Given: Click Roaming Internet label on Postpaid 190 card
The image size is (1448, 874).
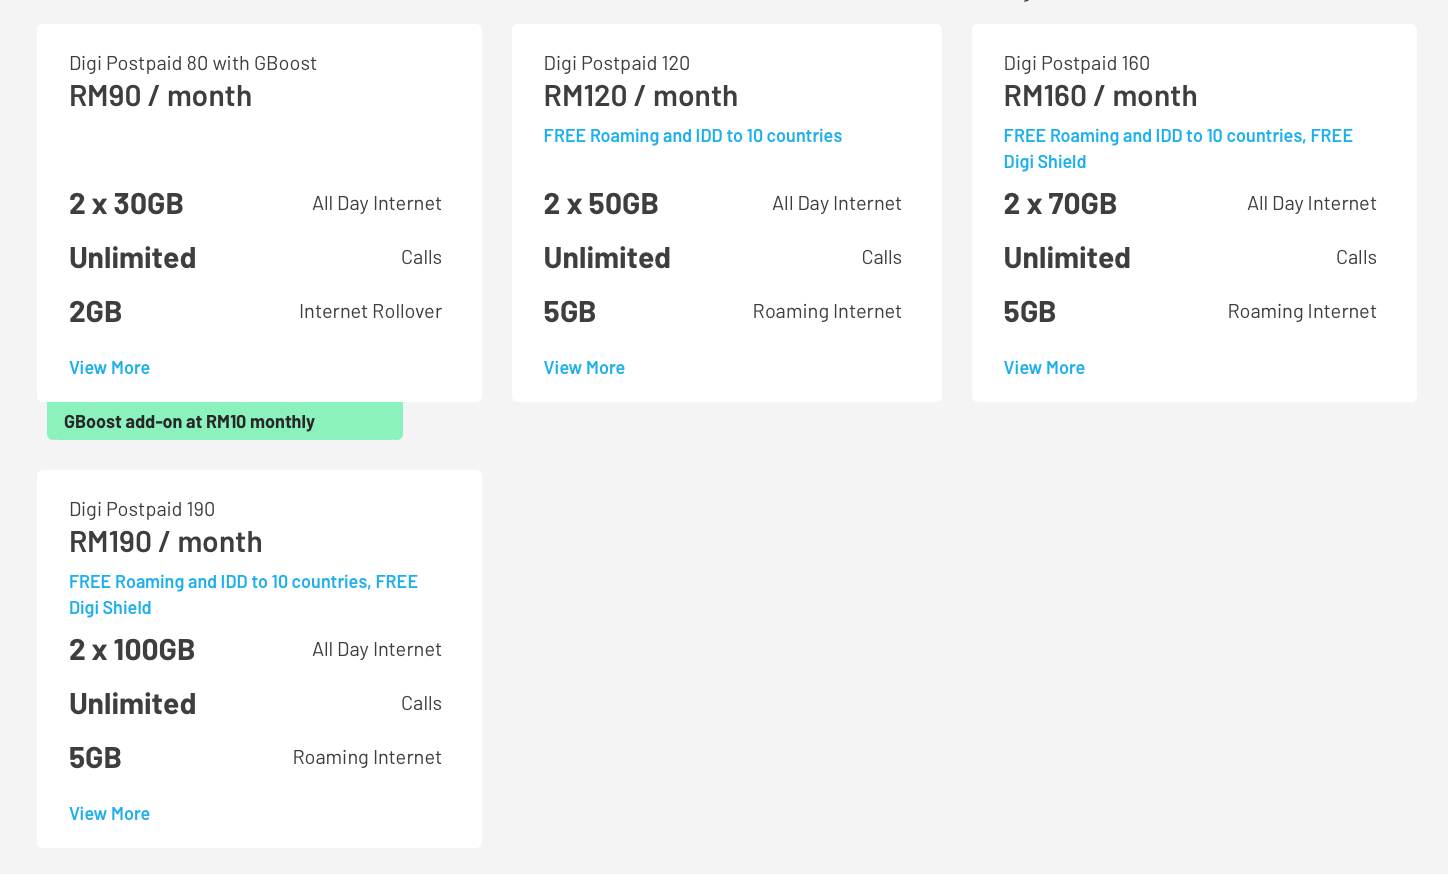Looking at the screenshot, I should tap(367, 758).
